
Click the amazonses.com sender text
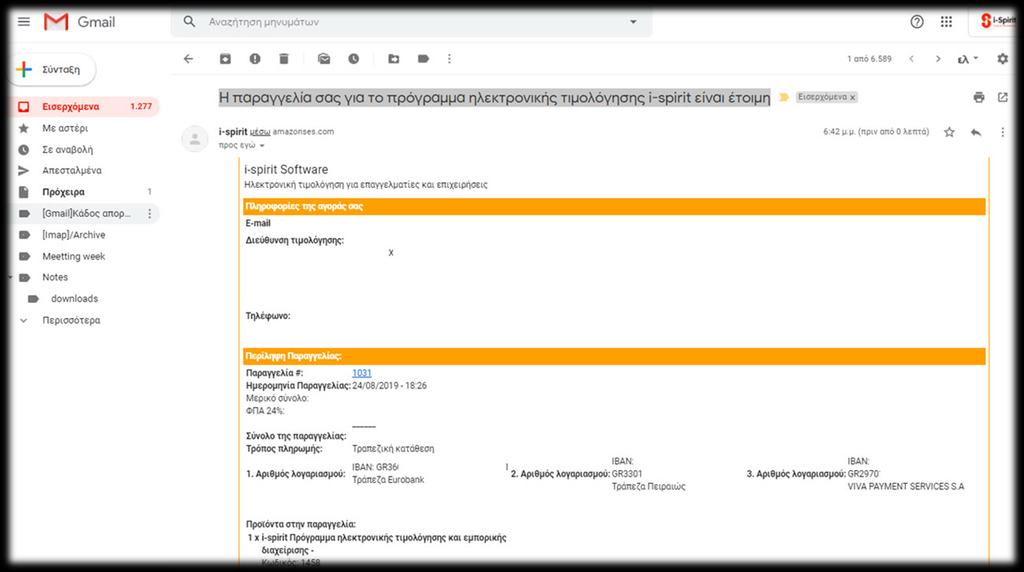303,131
